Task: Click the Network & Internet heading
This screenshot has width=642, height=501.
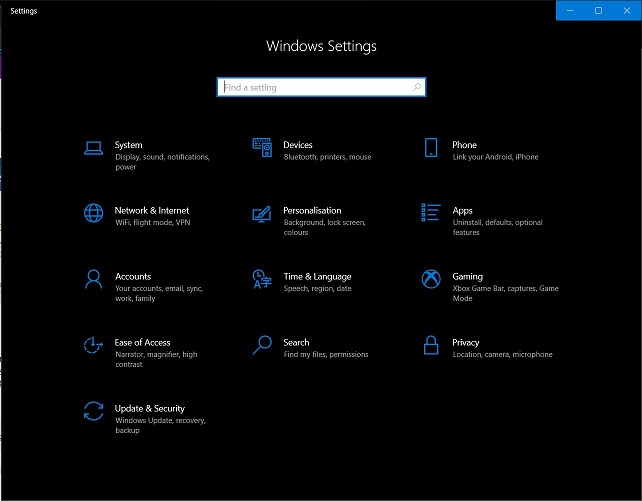Action: pos(152,210)
